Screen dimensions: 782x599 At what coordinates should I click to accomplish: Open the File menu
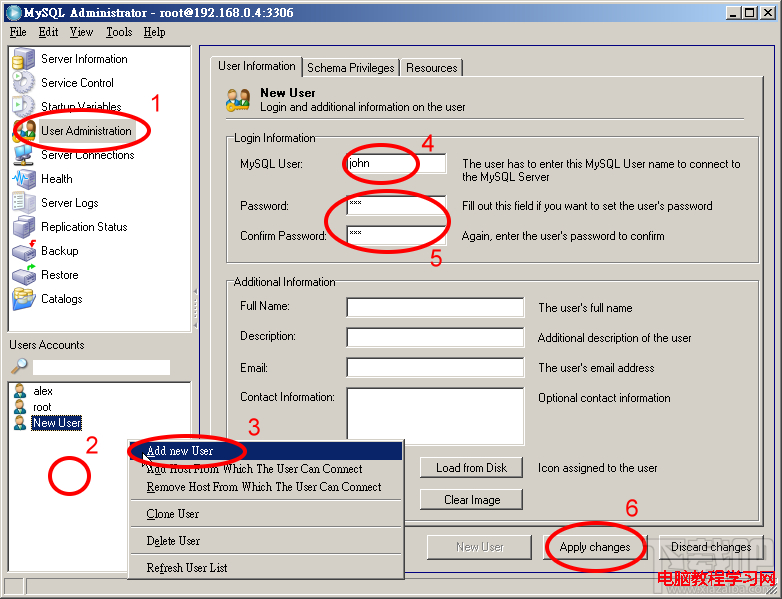(x=18, y=32)
